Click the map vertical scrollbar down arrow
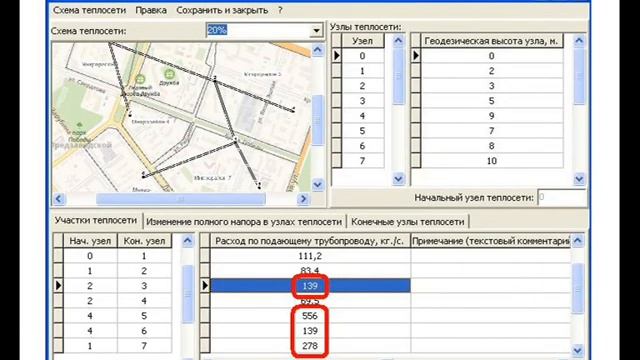The image size is (640, 360). pyautogui.click(x=318, y=184)
